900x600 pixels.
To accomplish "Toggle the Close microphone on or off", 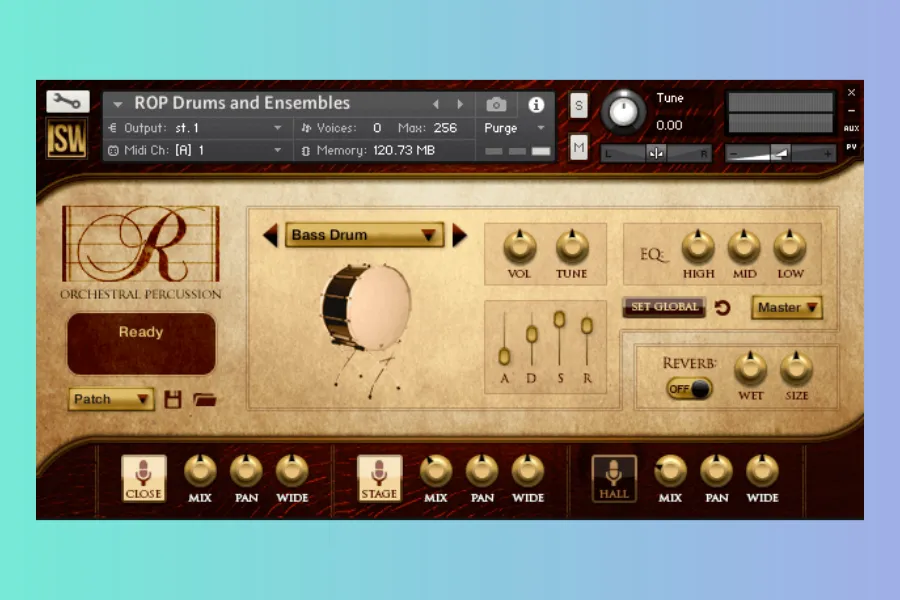I will click(x=143, y=477).
